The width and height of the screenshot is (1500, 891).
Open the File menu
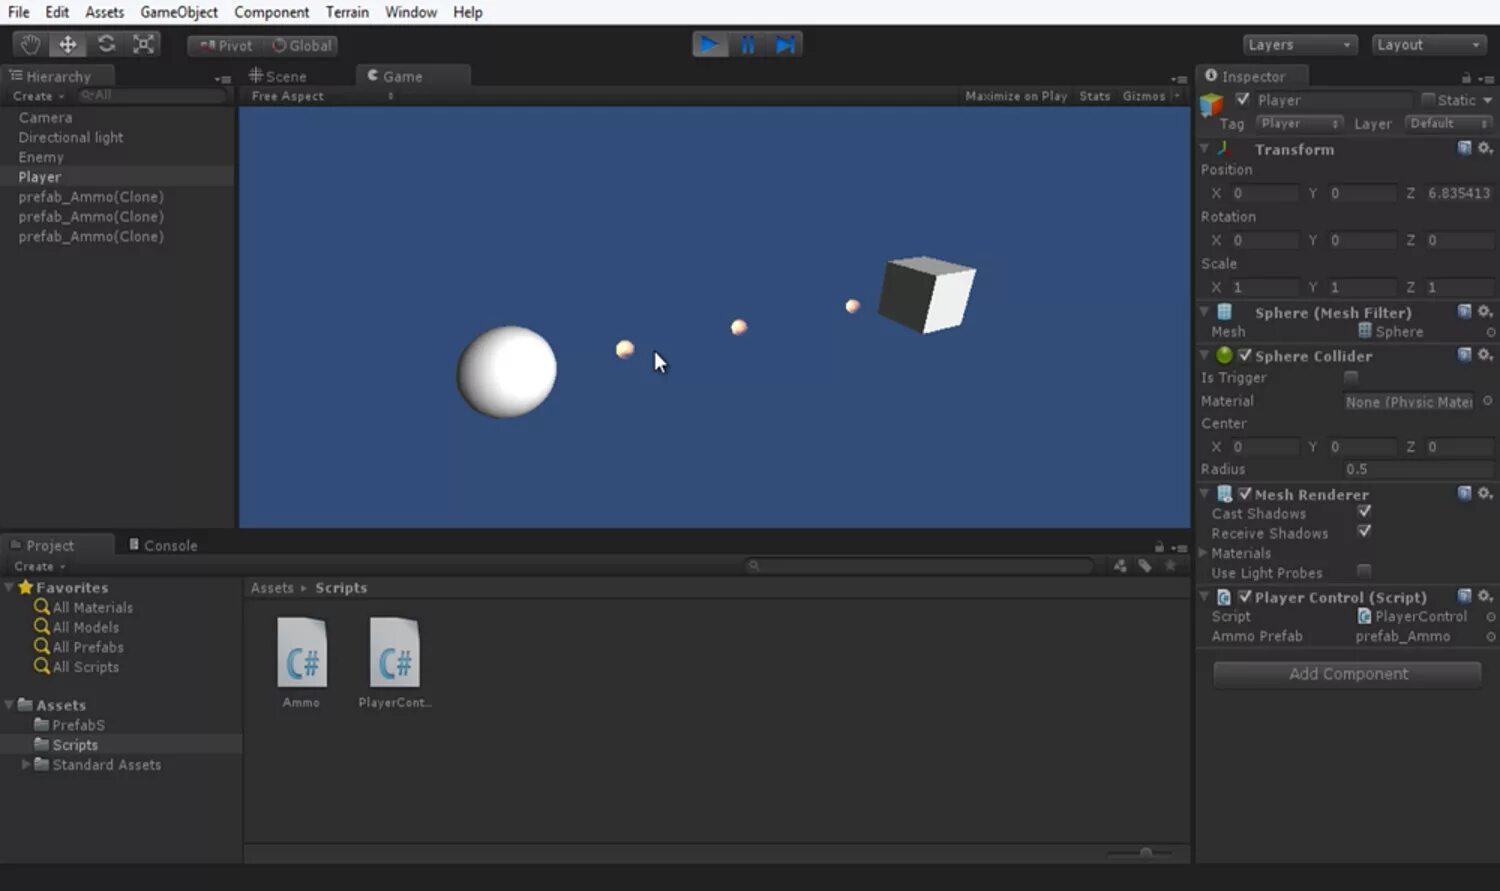pos(19,12)
